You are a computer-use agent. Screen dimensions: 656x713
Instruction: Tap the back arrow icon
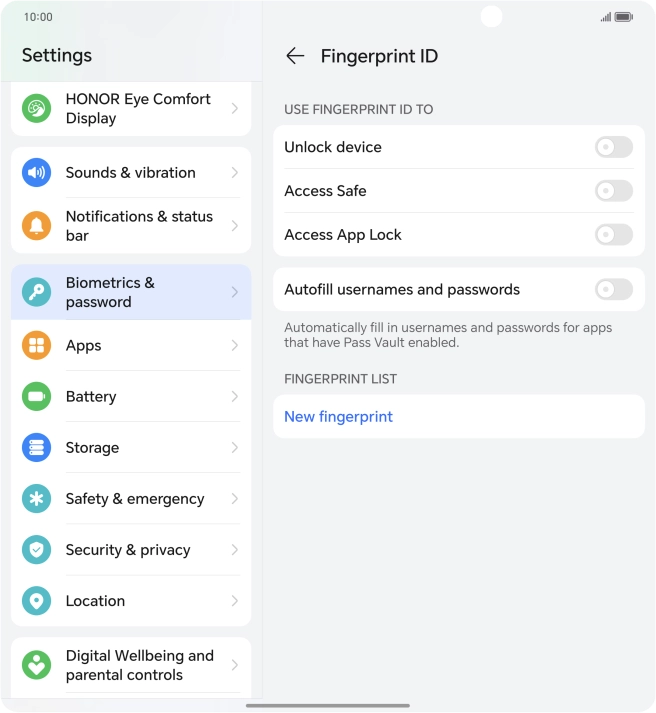coord(294,56)
